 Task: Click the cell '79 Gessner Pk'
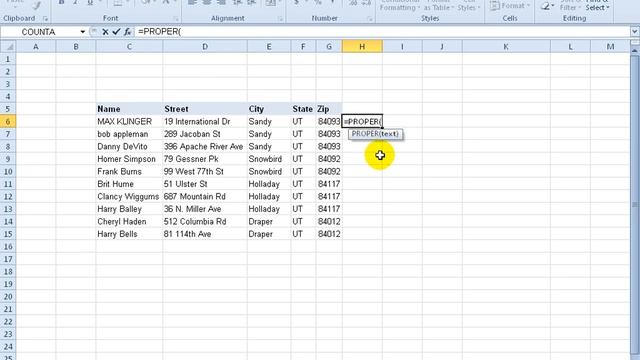[x=205, y=159]
